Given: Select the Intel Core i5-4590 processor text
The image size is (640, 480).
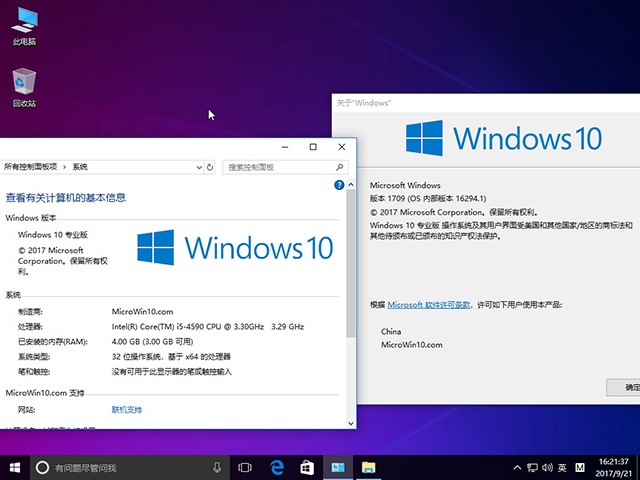Looking at the screenshot, I should (x=208, y=327).
